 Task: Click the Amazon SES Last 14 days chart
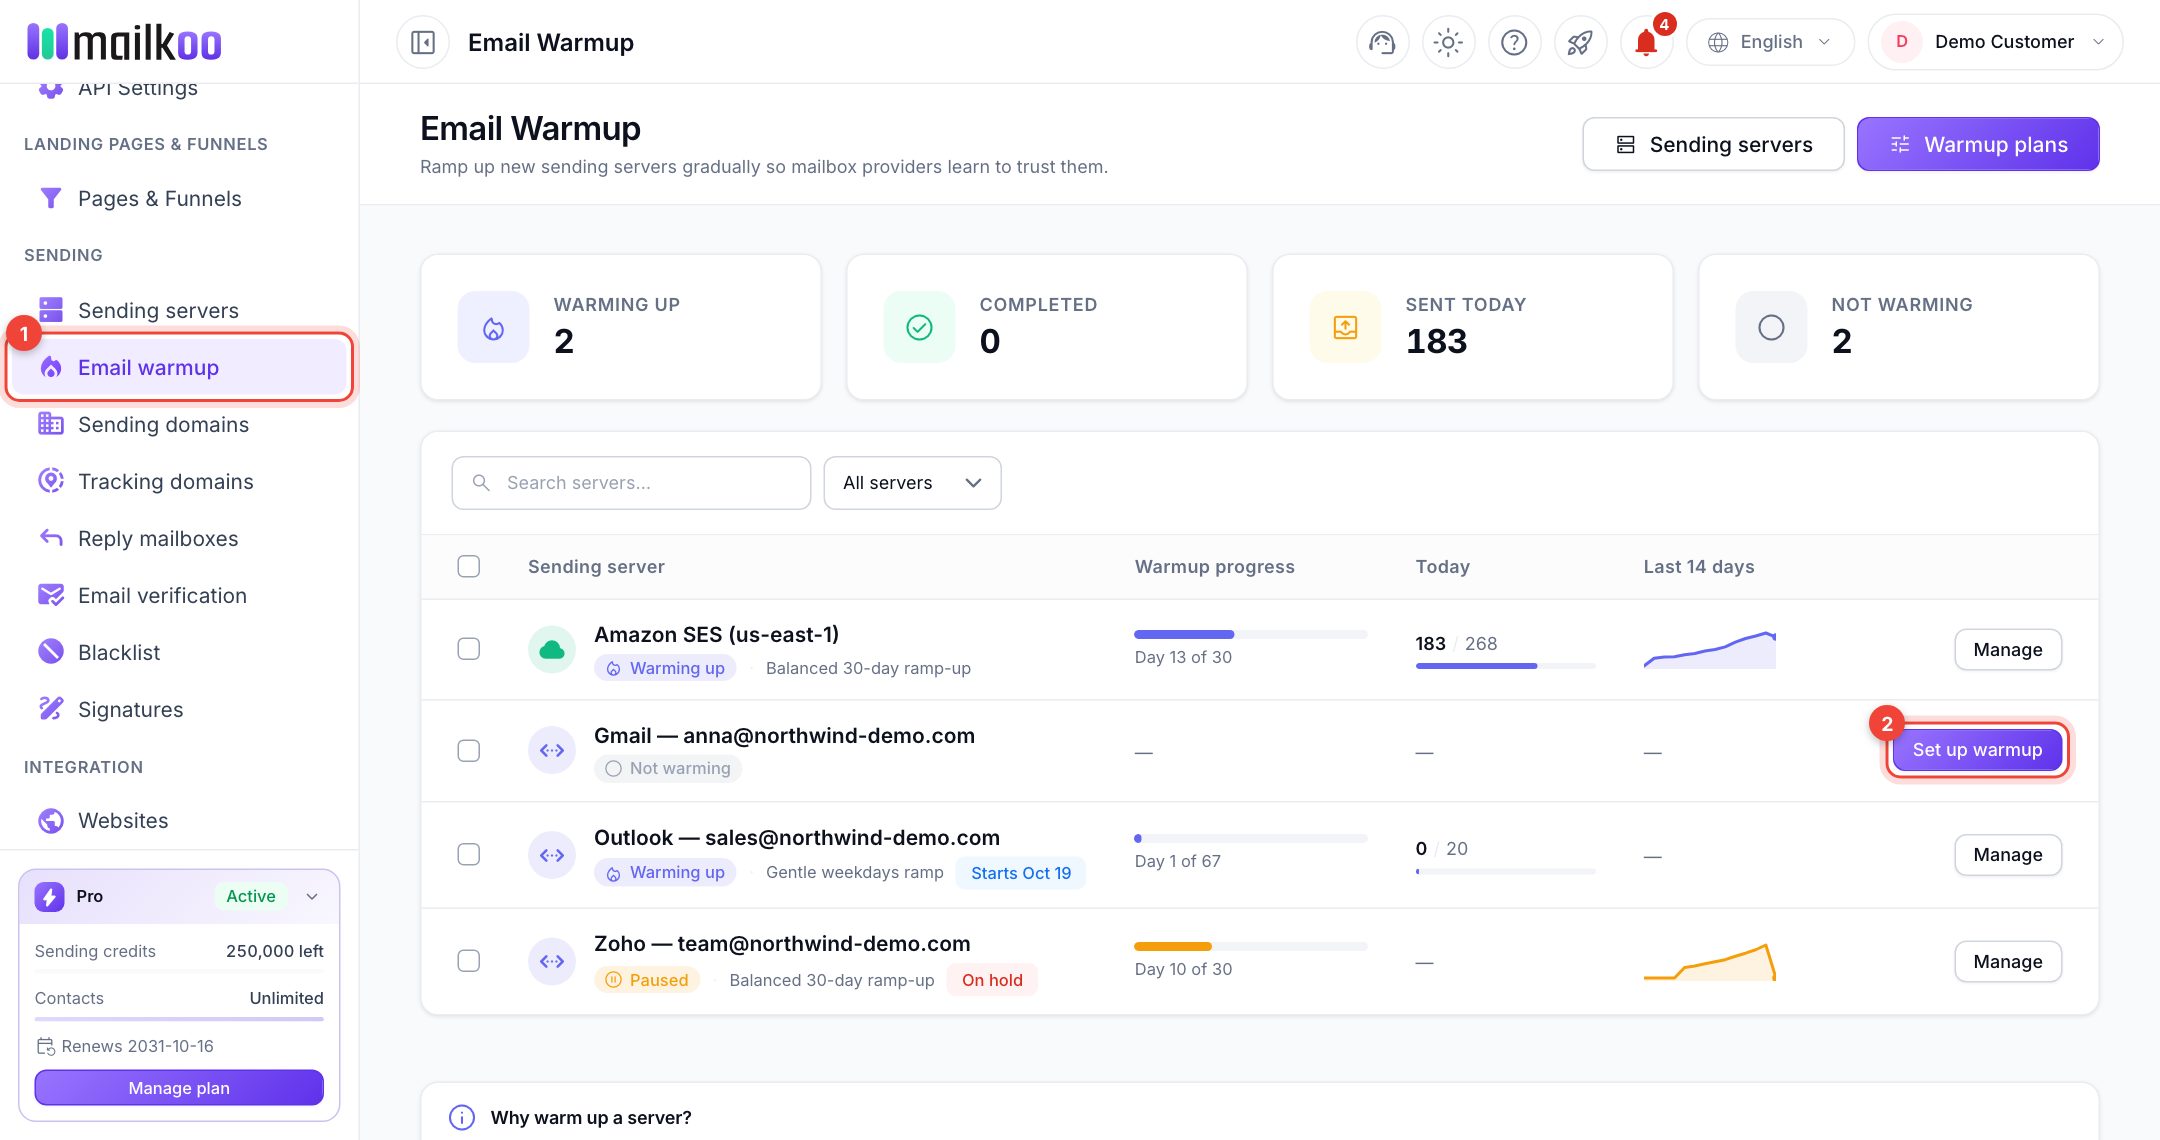pos(1709,650)
